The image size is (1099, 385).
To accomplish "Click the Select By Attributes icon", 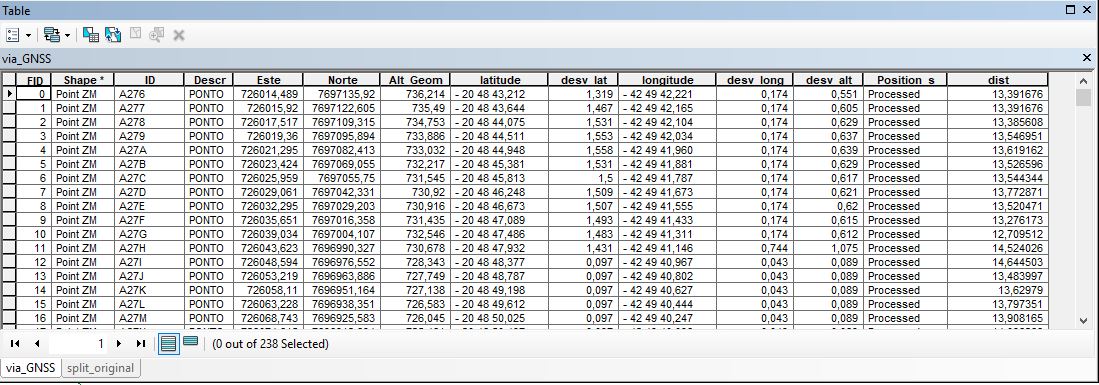I will pyautogui.click(x=90, y=34).
